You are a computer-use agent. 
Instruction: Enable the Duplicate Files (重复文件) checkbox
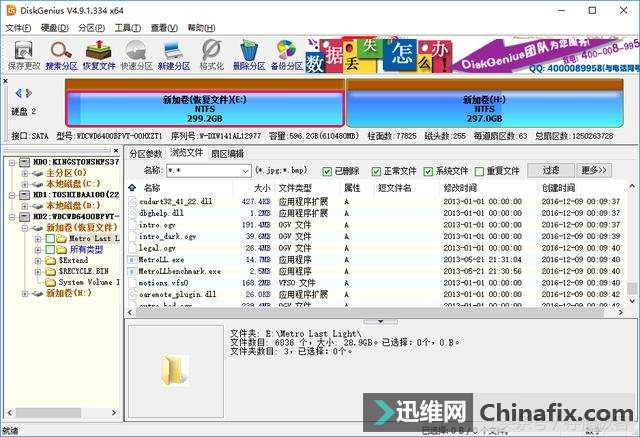coord(479,171)
